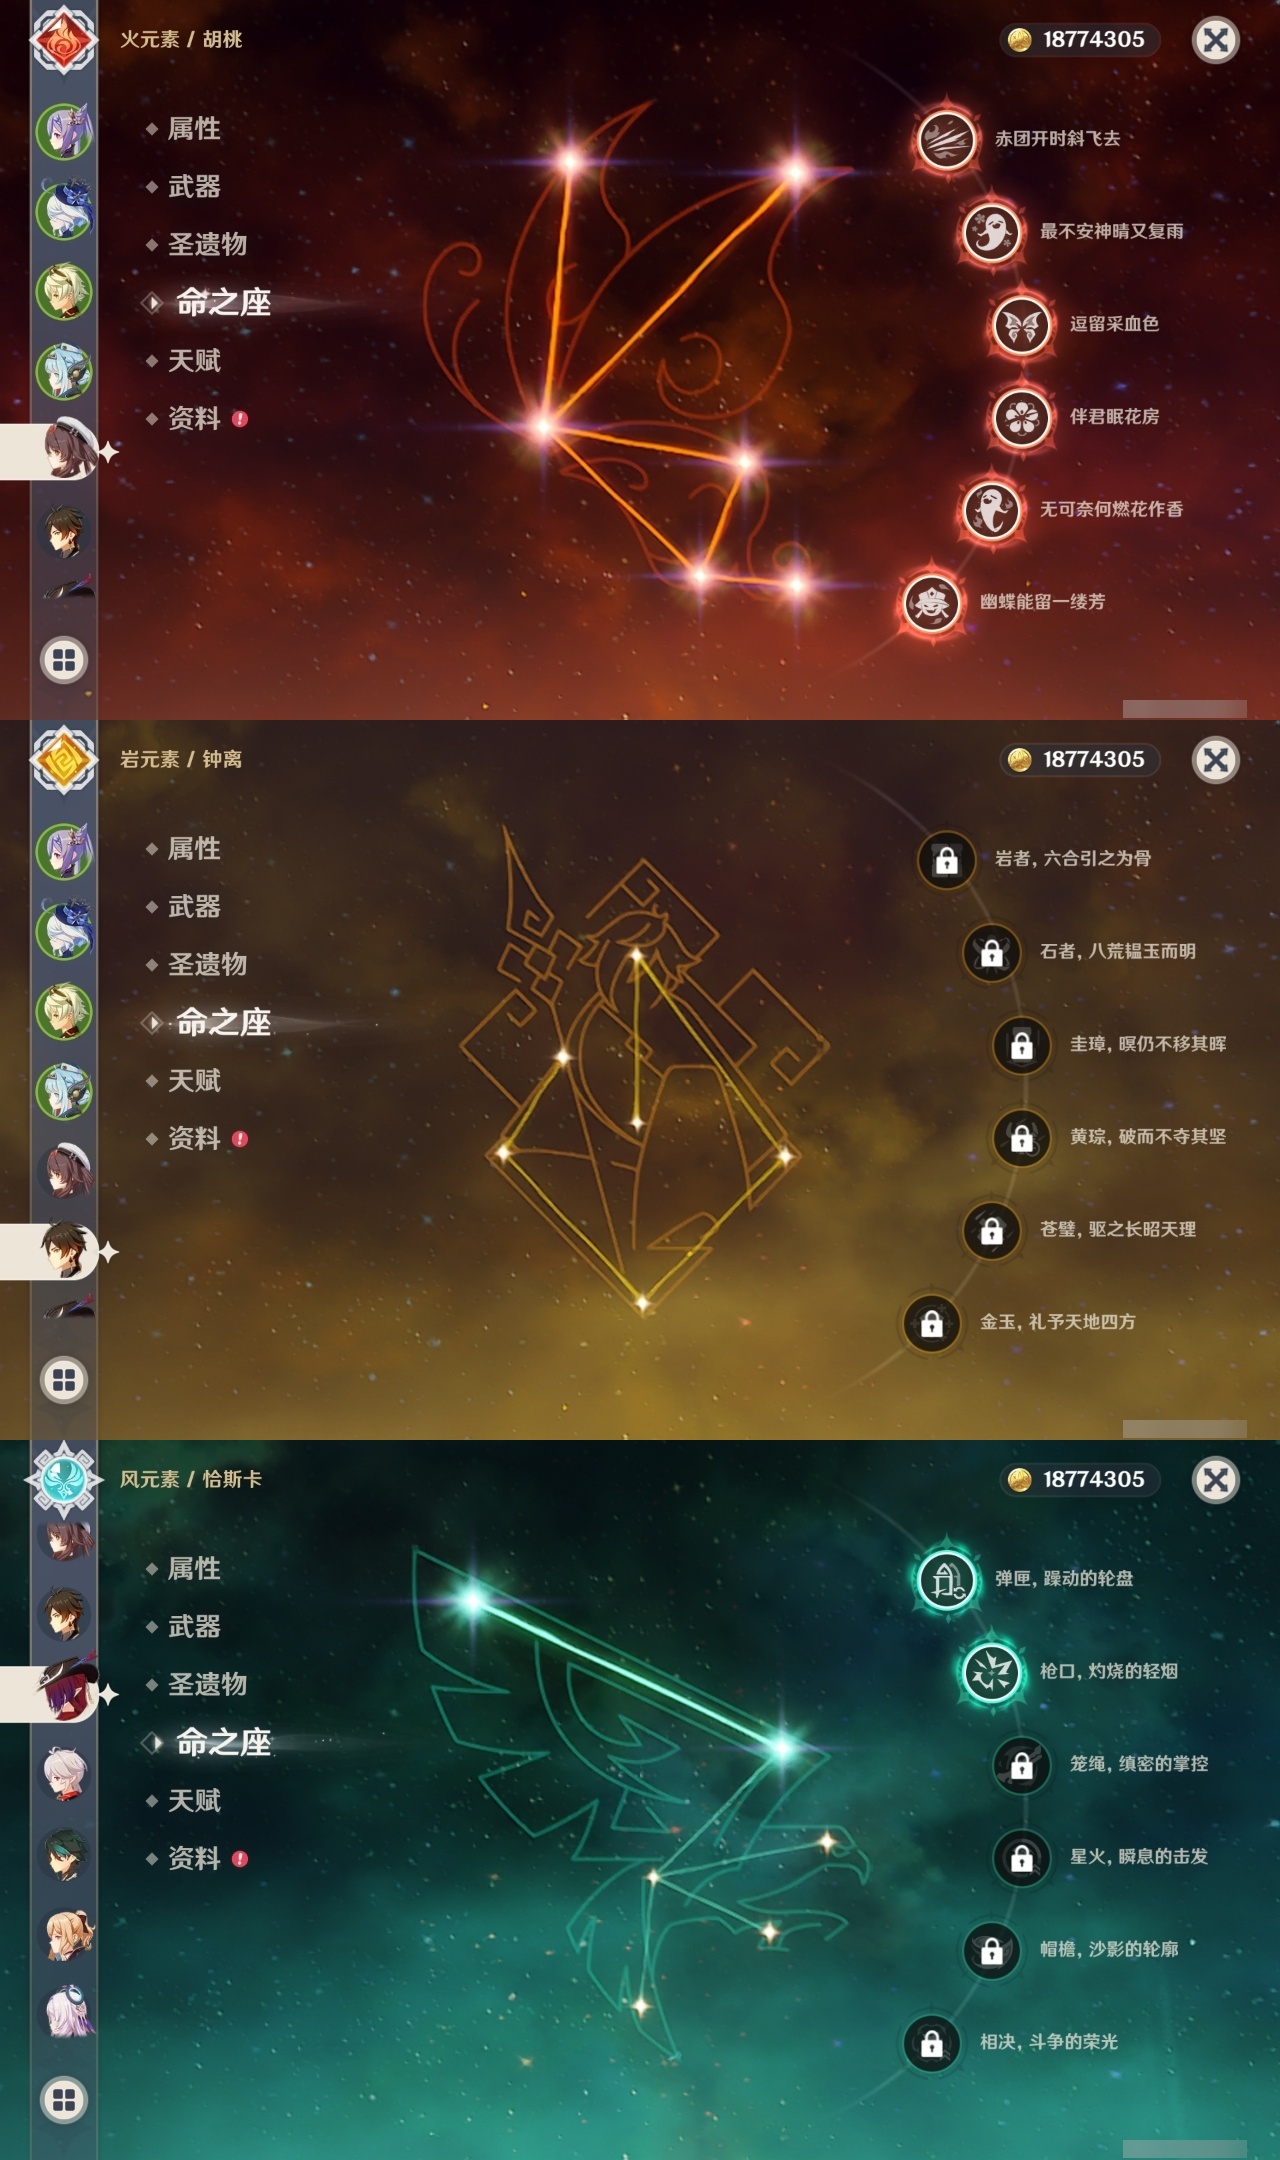Select 属性 menu item in the Hu Tao panel
The height and width of the screenshot is (2160, 1280).
194,129
